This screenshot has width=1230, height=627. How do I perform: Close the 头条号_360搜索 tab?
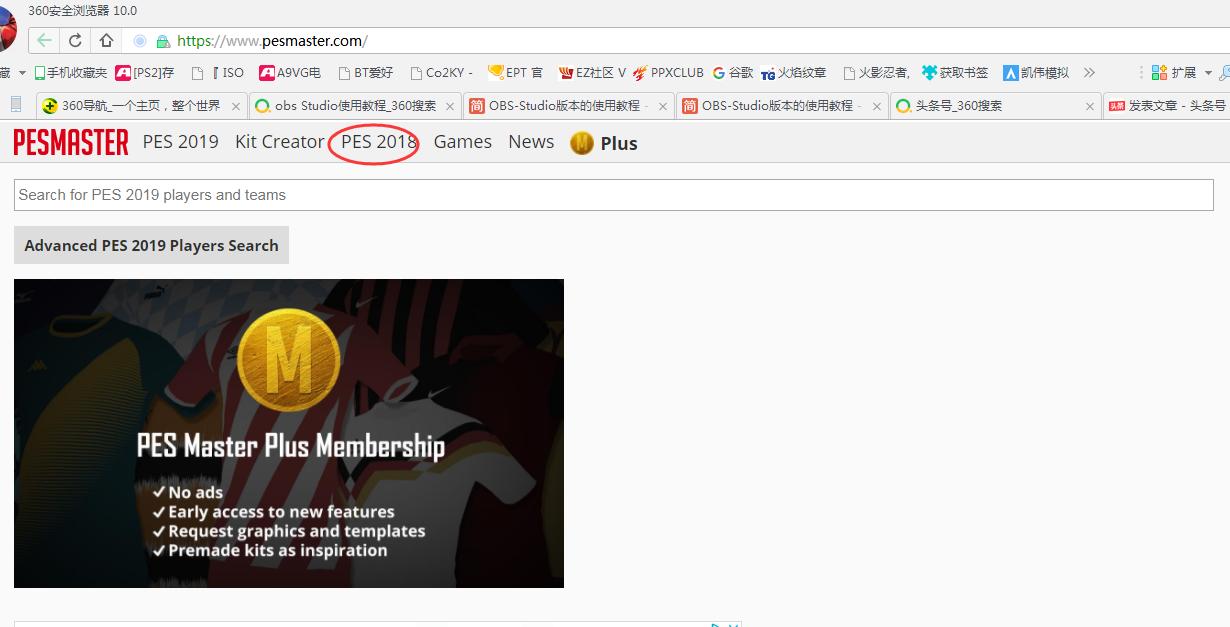pos(1091,106)
